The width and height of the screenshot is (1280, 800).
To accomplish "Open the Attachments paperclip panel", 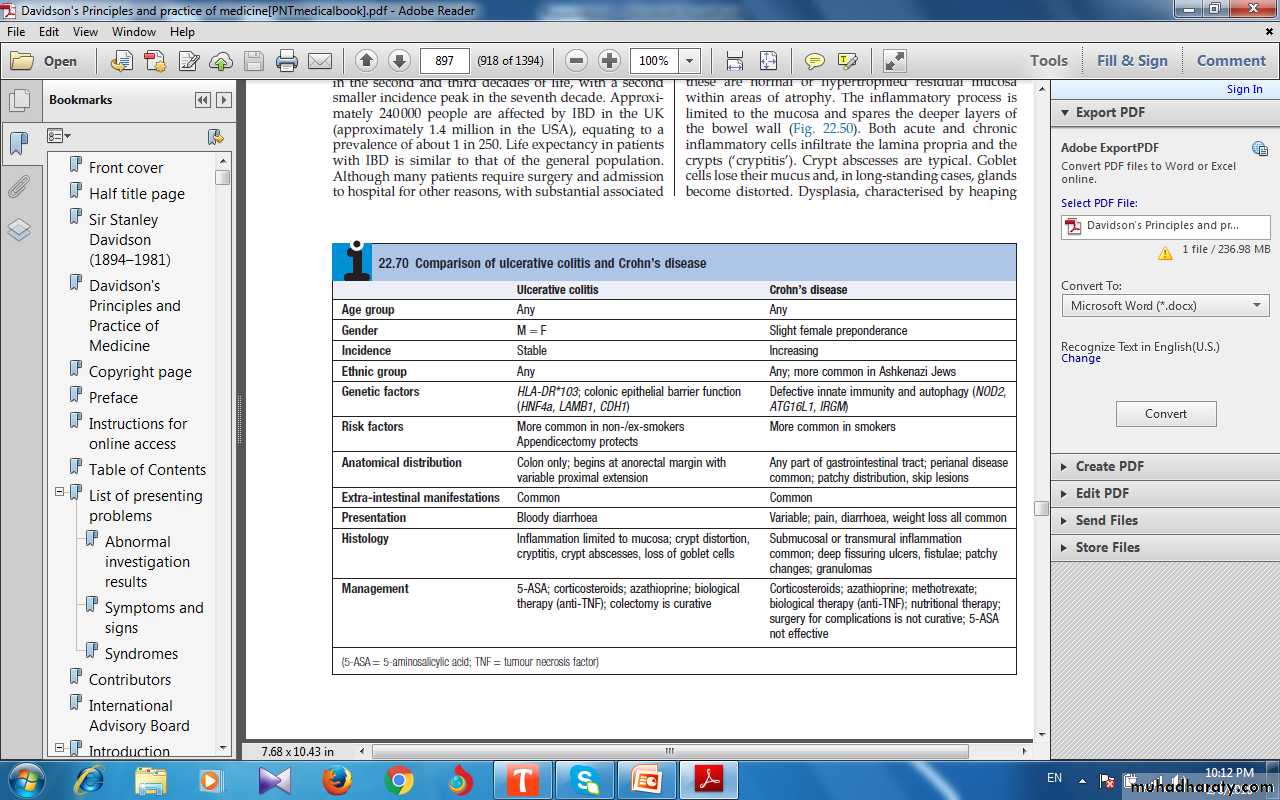I will [x=18, y=187].
